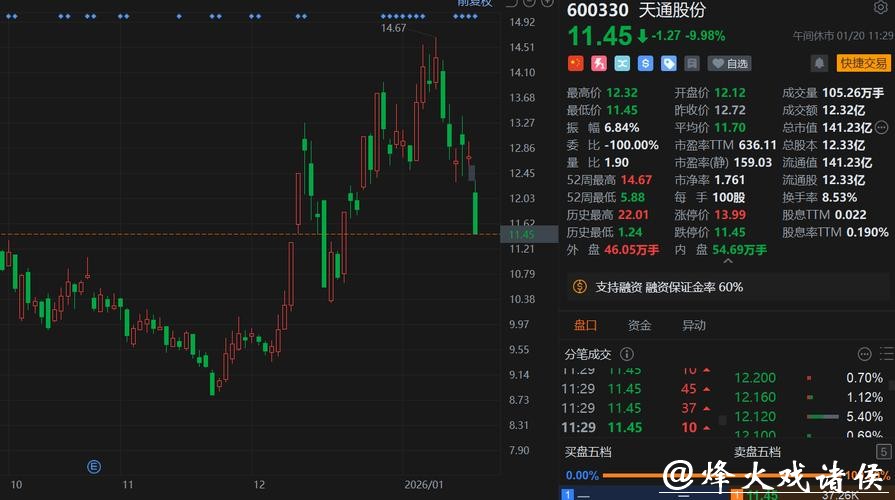Open the bell price alert icon
895x500 pixels.
819,63
